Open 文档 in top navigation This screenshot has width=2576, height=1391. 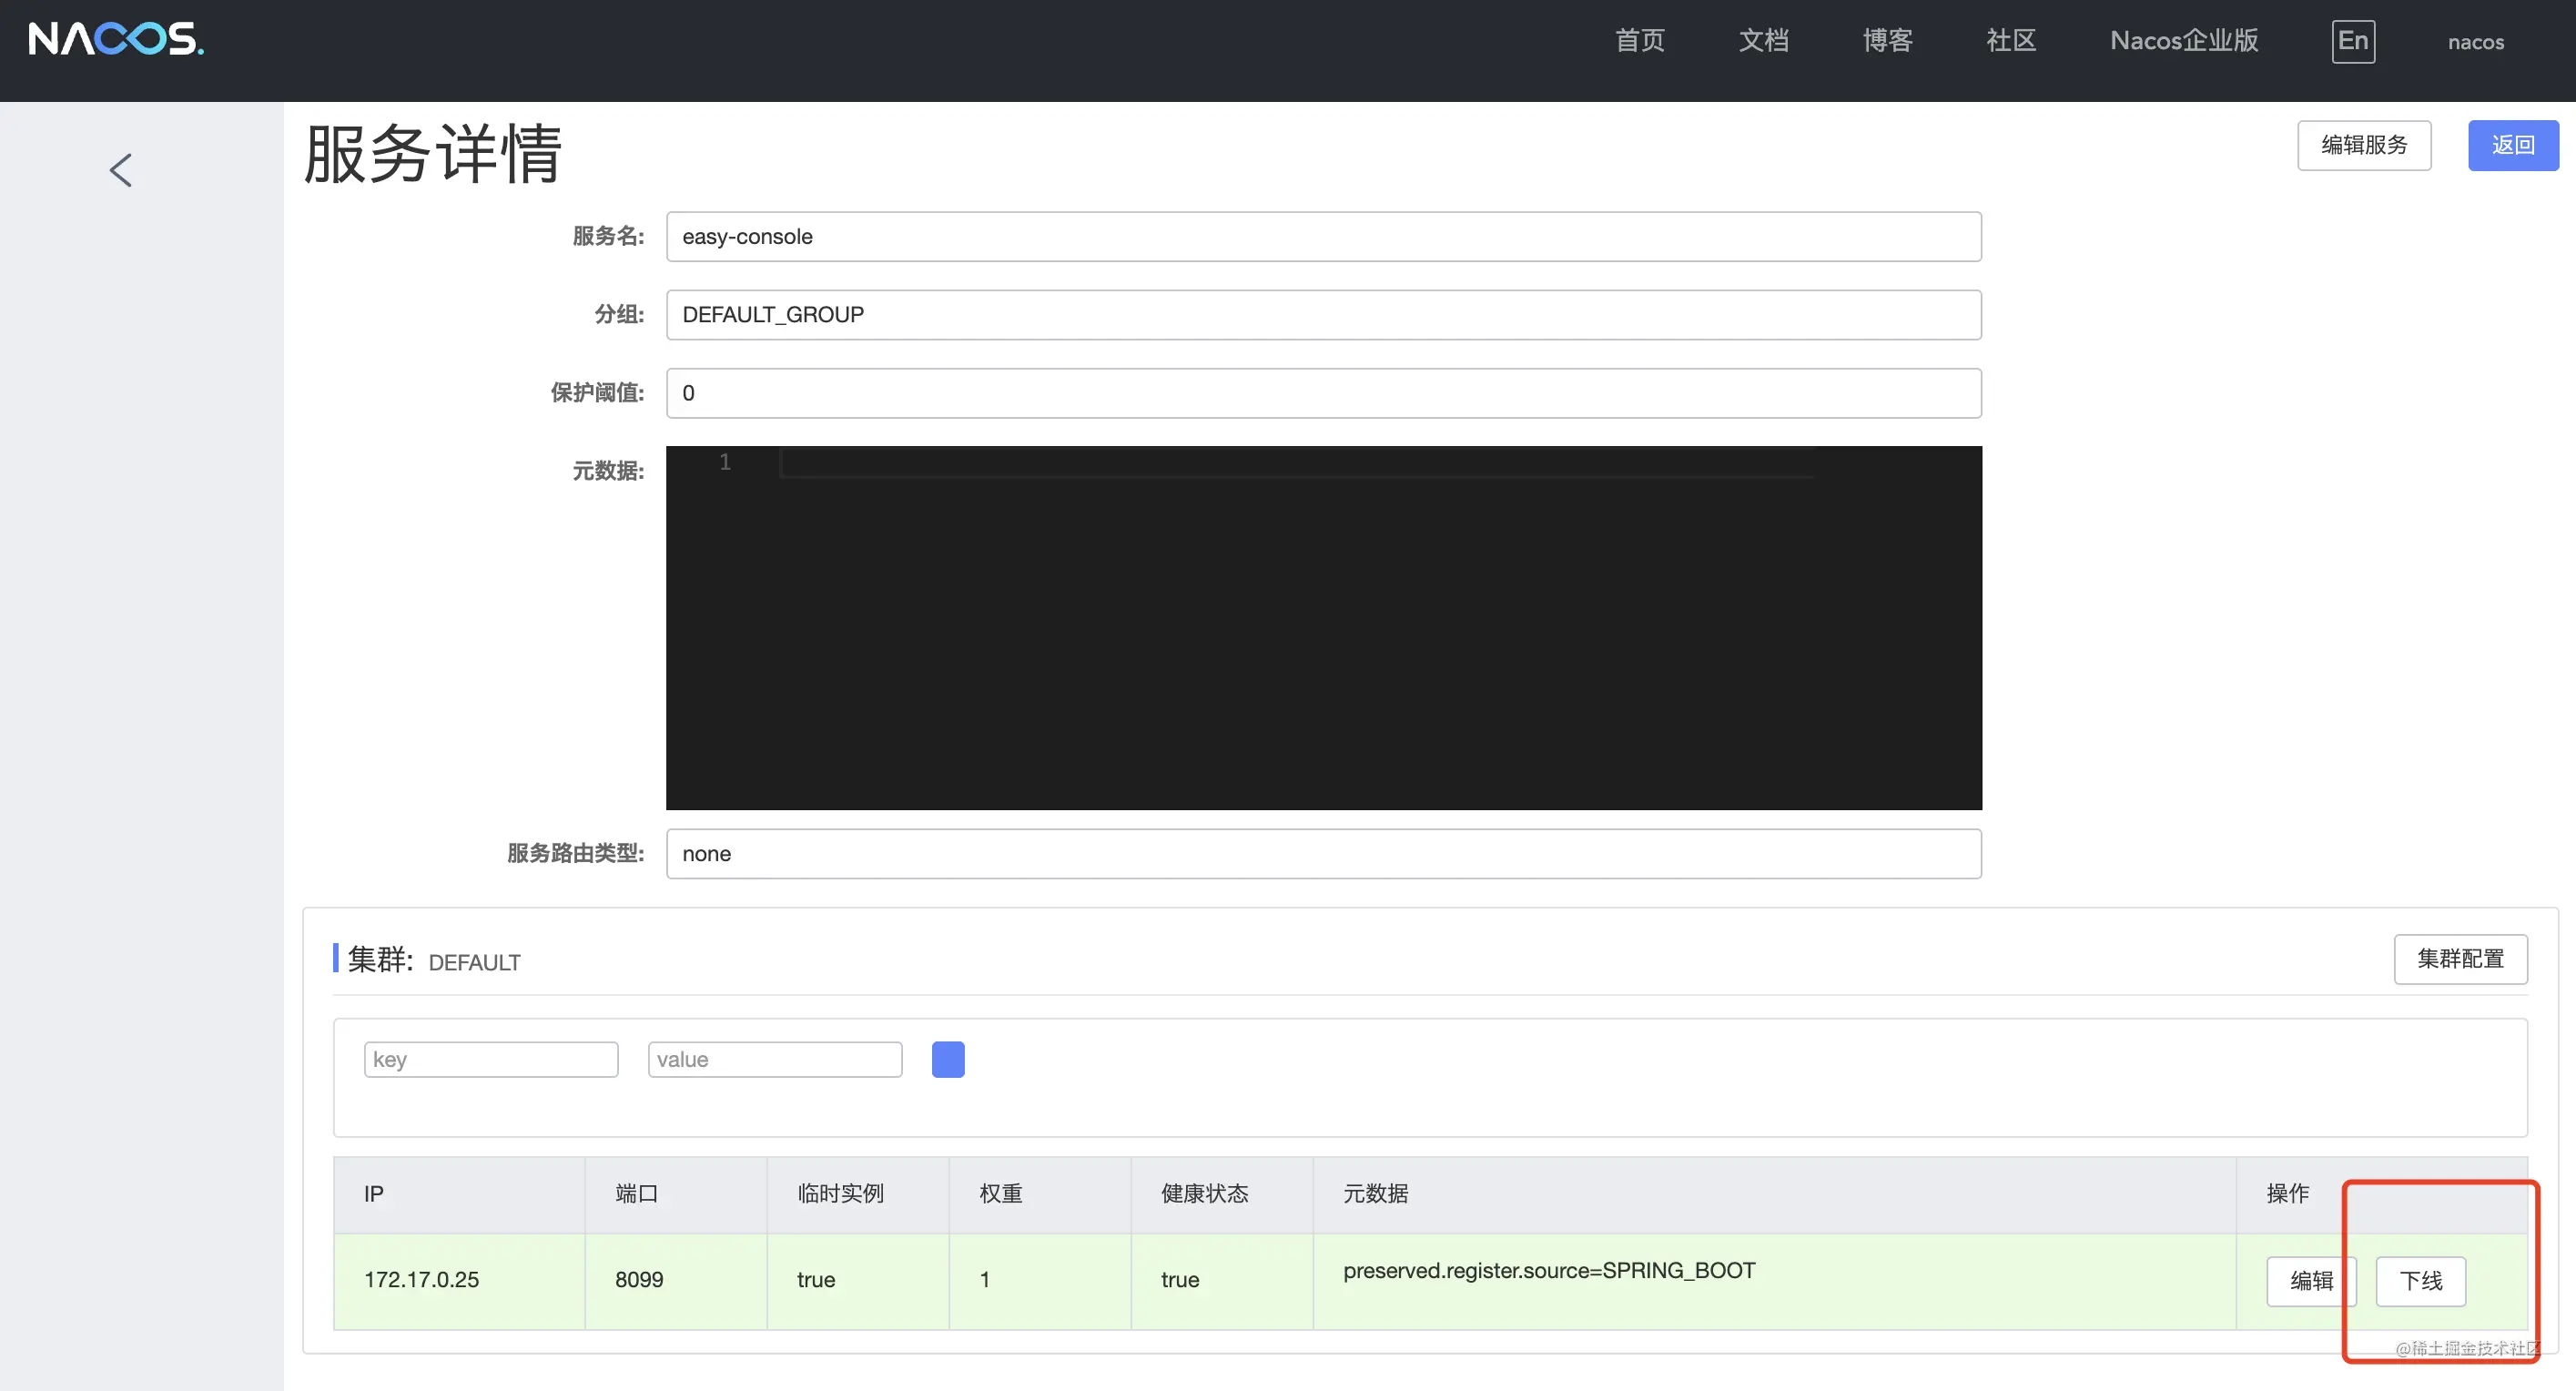pyautogui.click(x=1763, y=41)
